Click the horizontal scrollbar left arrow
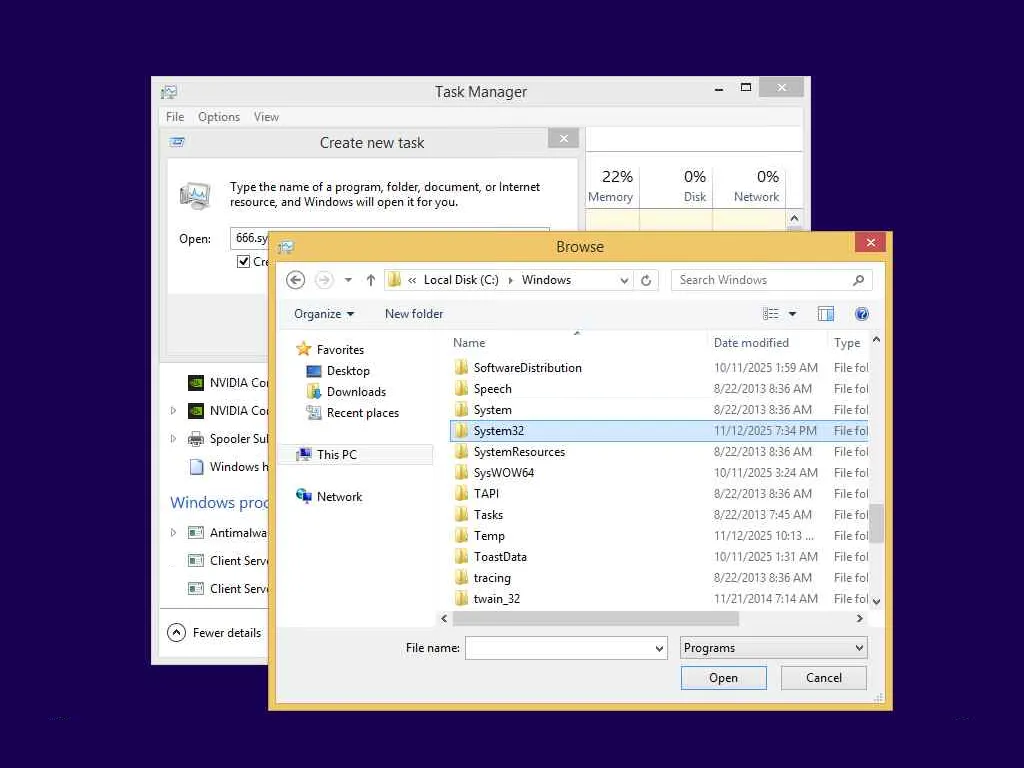 click(x=444, y=618)
